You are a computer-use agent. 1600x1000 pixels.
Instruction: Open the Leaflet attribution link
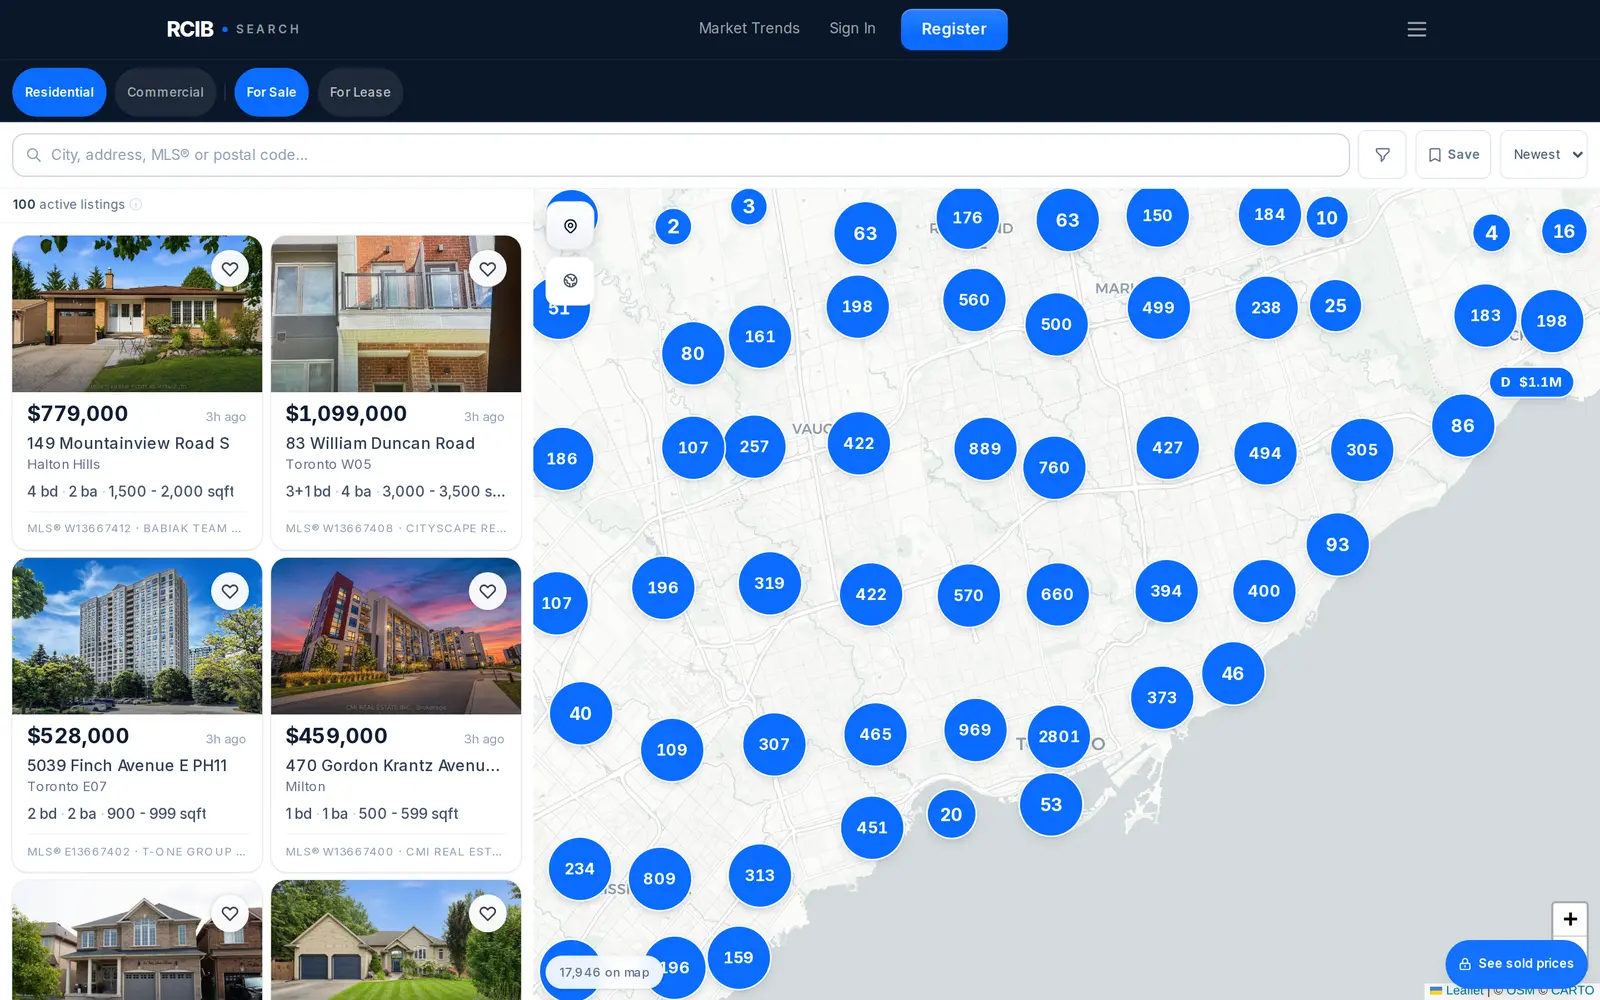pyautogui.click(x=1457, y=991)
